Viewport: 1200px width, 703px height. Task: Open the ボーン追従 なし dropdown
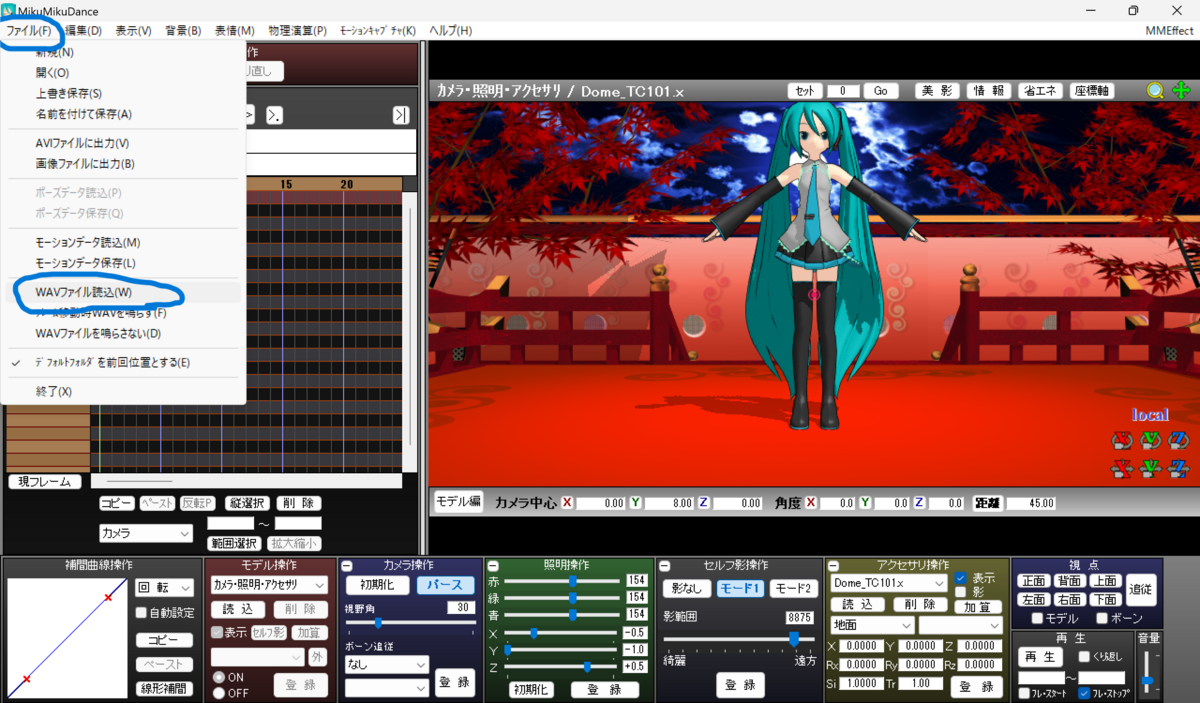click(386, 664)
